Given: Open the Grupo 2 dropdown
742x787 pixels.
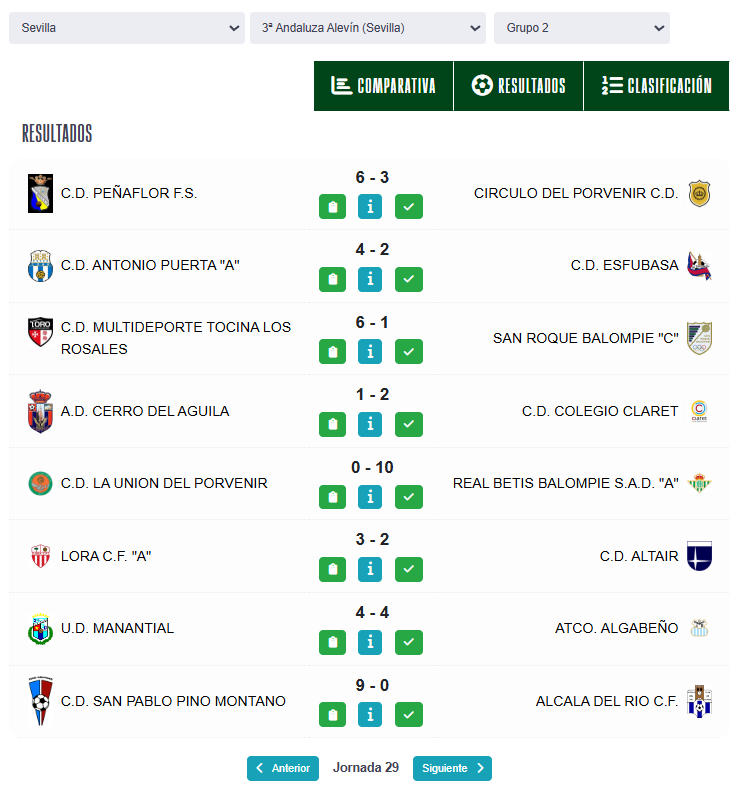Looking at the screenshot, I should tap(581, 28).
